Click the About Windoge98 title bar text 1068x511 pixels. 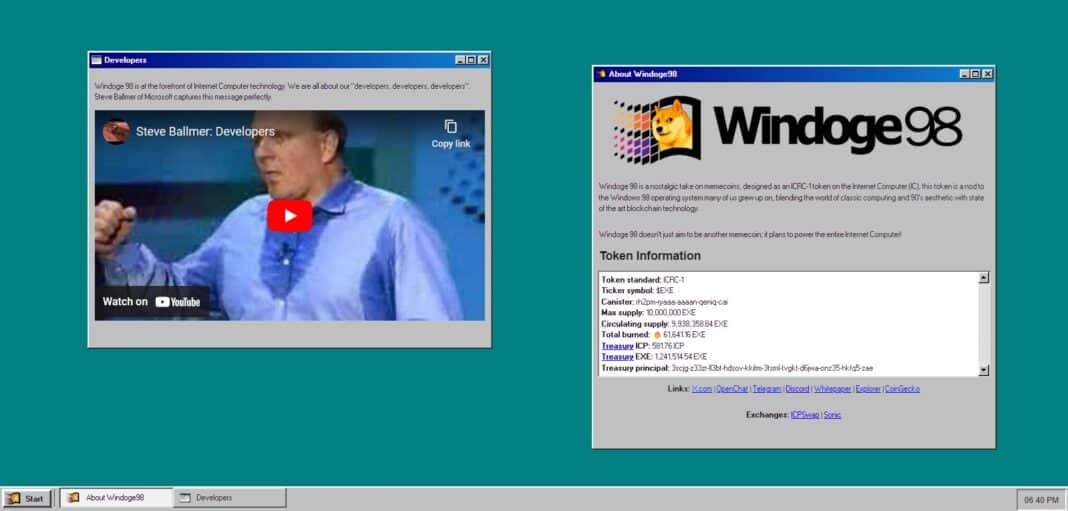pyautogui.click(x=642, y=74)
